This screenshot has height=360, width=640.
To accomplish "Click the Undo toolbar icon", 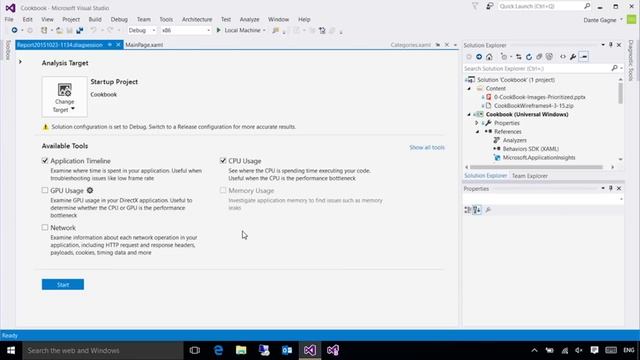I will 93,30.
